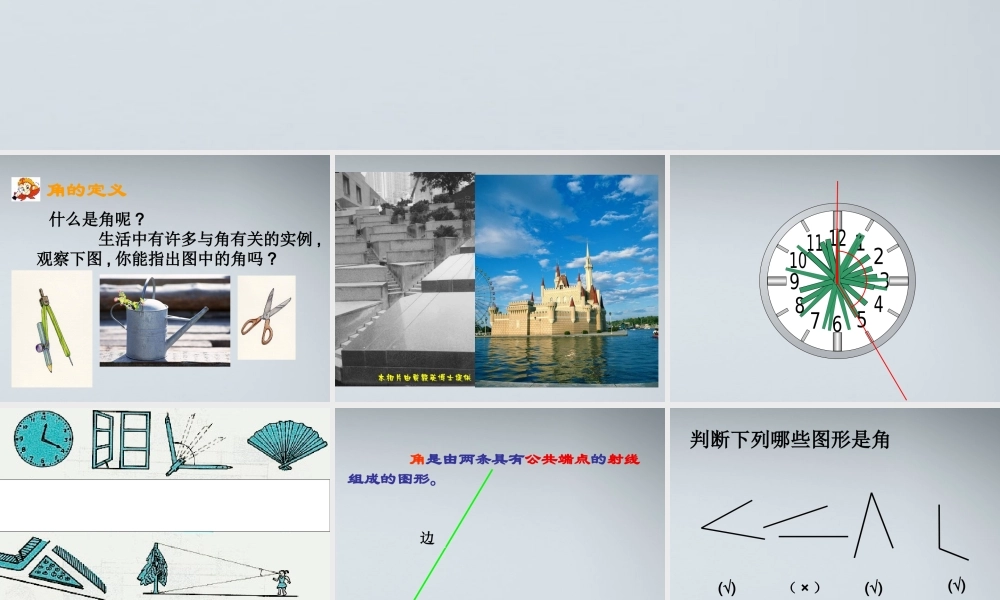Open the slide with fan and window drawings
This screenshot has height=600, width=1000.
[x=165, y=504]
